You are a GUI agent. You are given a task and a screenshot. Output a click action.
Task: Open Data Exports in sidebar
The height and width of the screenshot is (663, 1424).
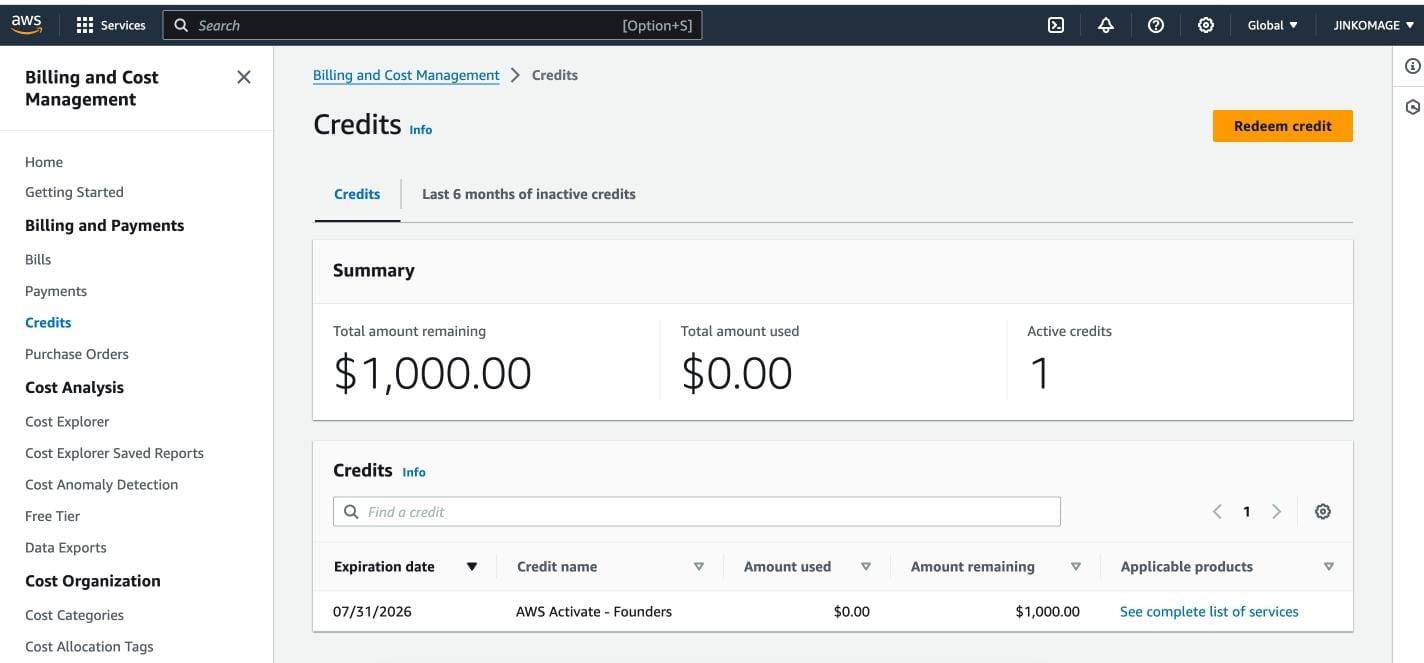(x=65, y=548)
